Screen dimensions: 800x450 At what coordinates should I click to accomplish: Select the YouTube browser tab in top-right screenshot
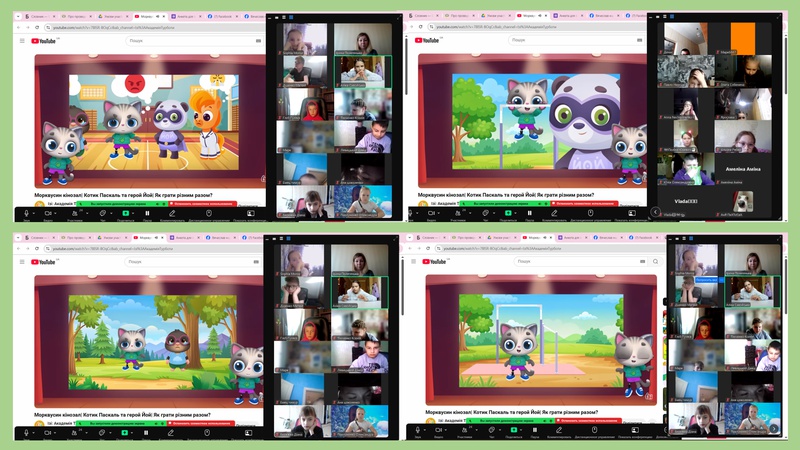click(533, 16)
